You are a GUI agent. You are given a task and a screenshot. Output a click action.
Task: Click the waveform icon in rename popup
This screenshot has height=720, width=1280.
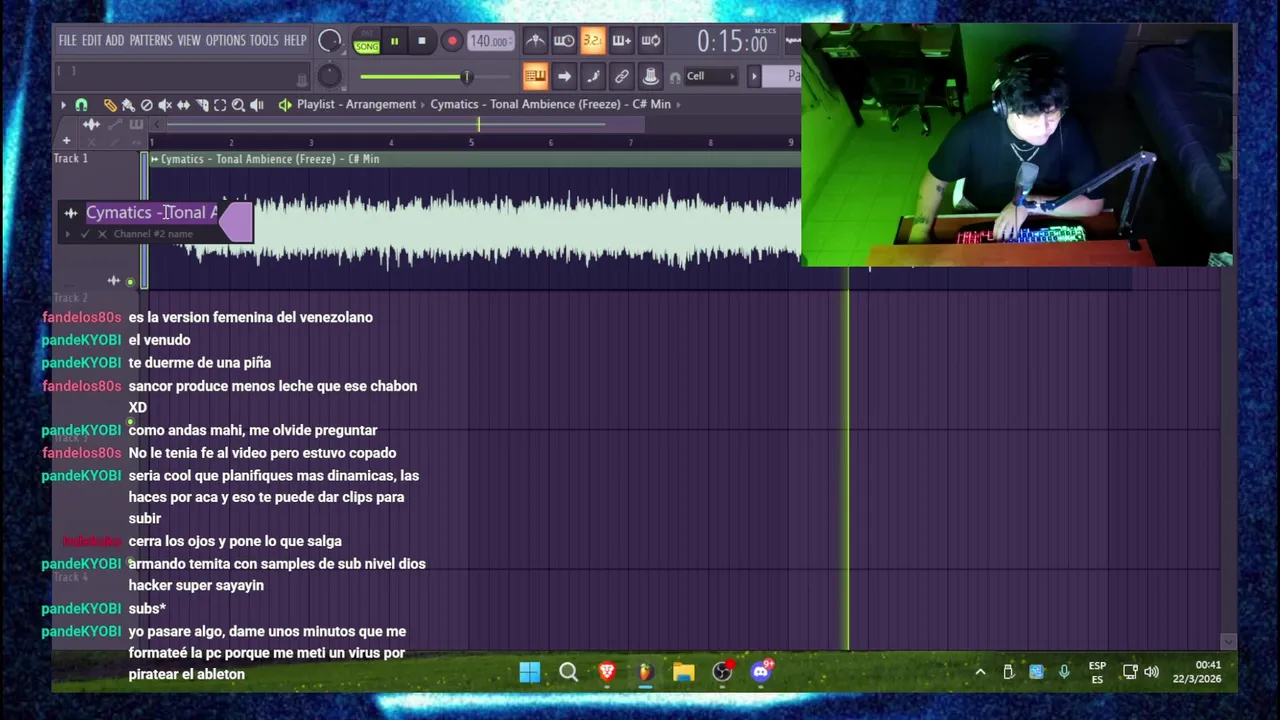71,213
